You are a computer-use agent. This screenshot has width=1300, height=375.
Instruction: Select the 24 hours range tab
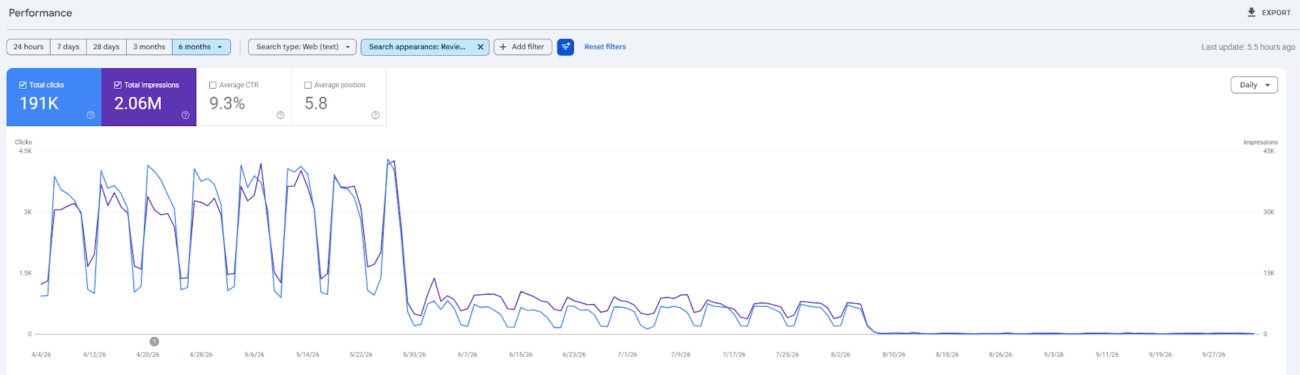28,47
